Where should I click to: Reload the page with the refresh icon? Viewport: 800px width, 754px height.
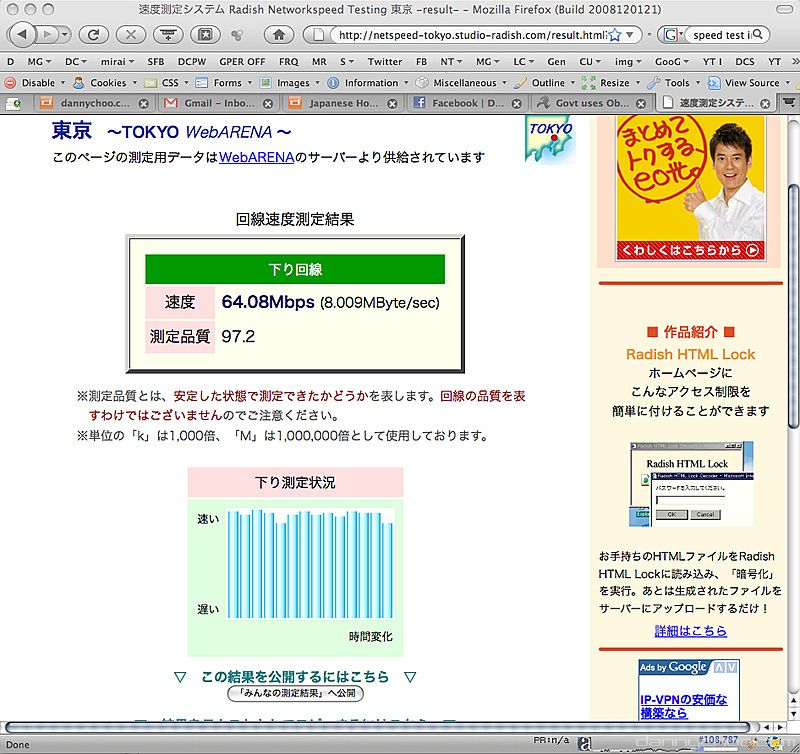pyautogui.click(x=93, y=34)
